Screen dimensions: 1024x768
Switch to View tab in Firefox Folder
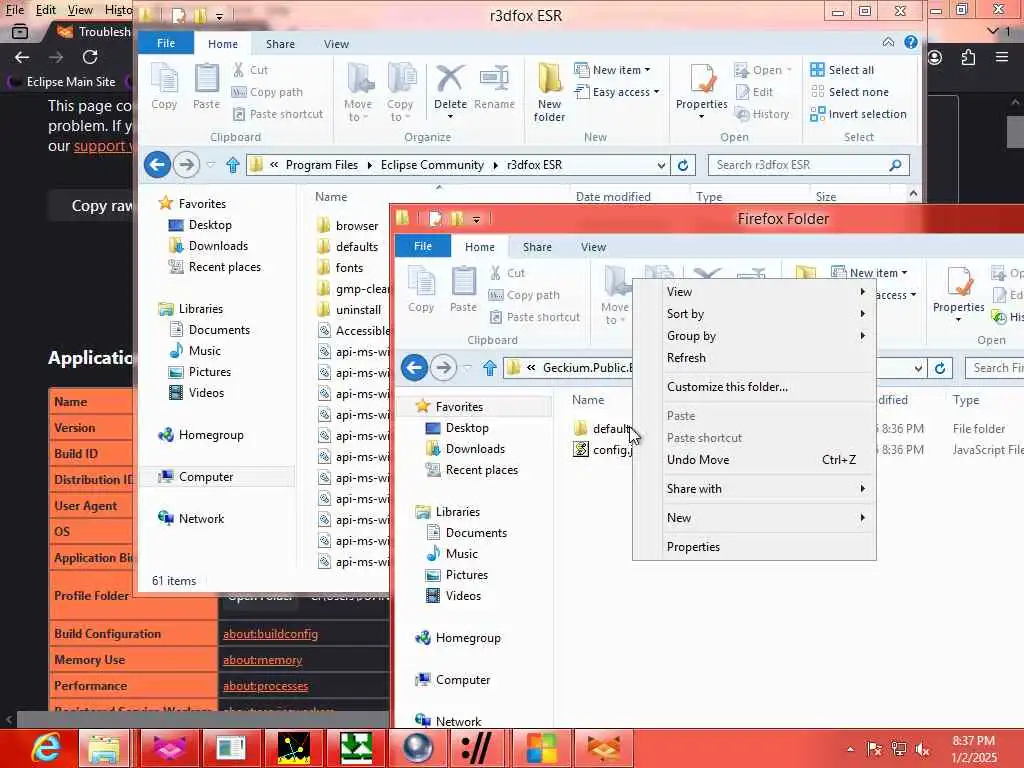coord(593,247)
